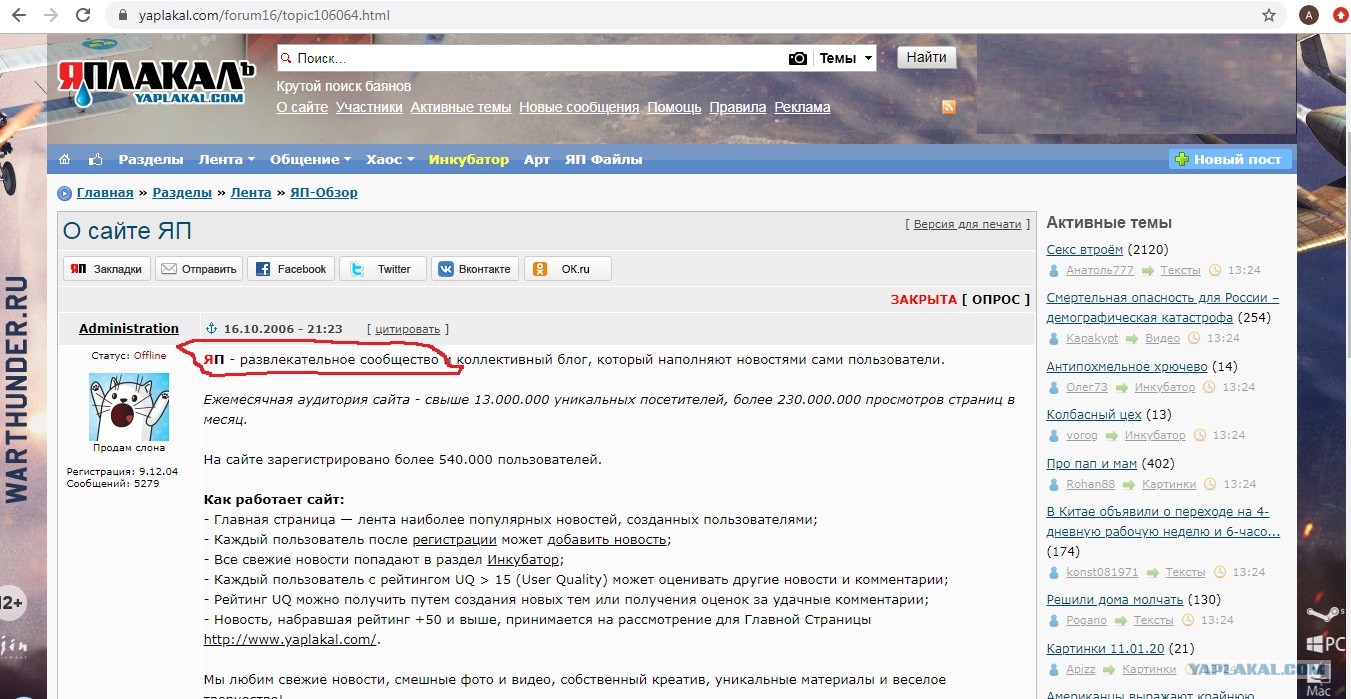Open the Арт section
Image resolution: width=1351 pixels, height=699 pixels.
(537, 159)
